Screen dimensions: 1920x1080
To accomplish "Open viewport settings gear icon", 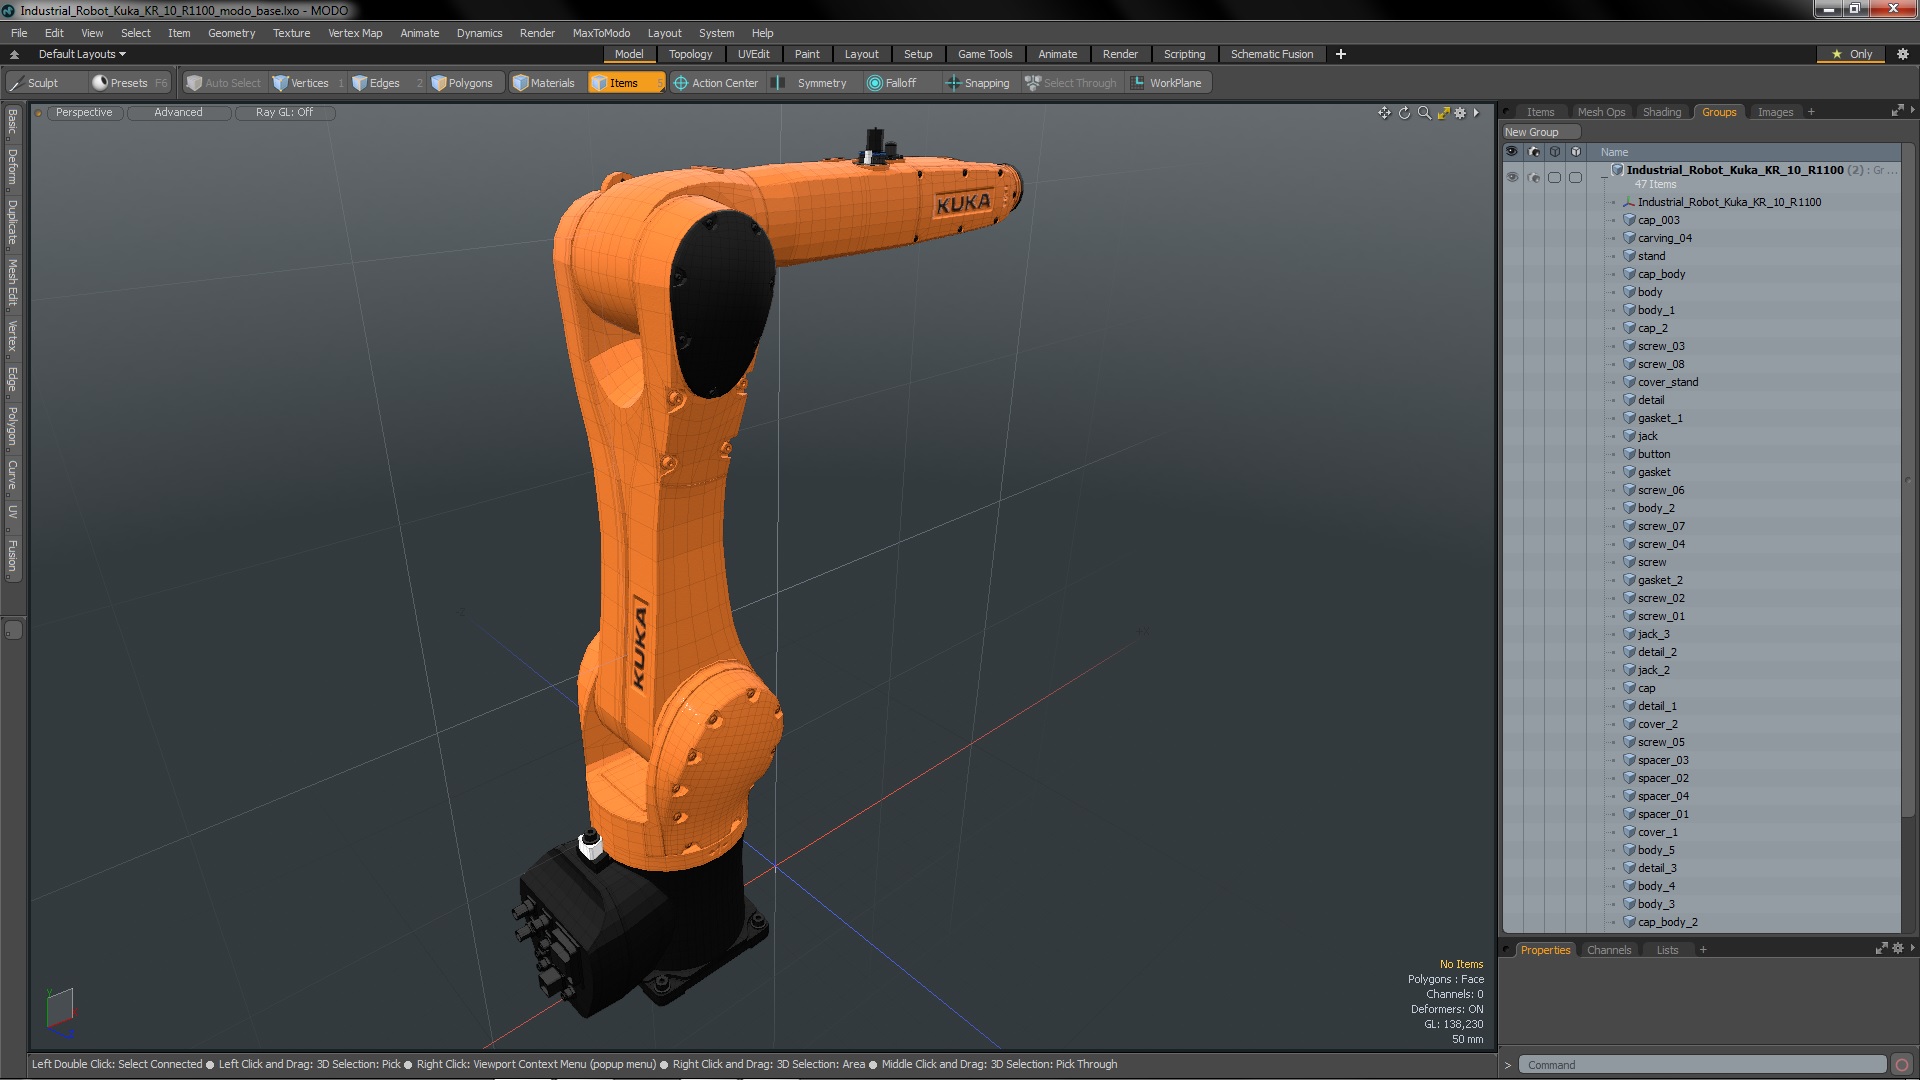I will pos(1460,113).
